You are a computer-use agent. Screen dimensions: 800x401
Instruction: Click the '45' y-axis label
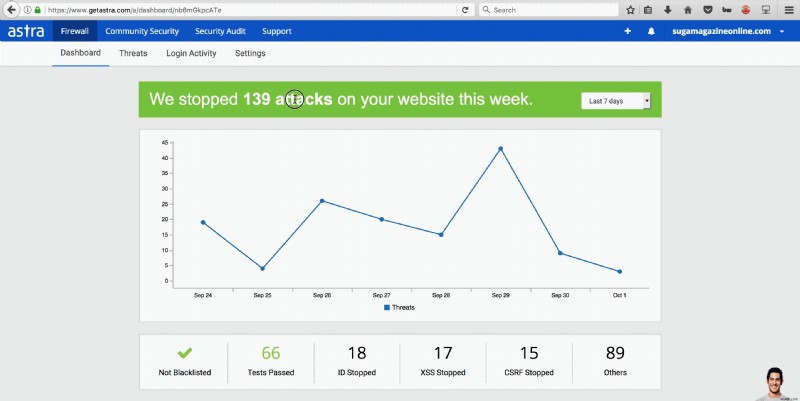(165, 143)
